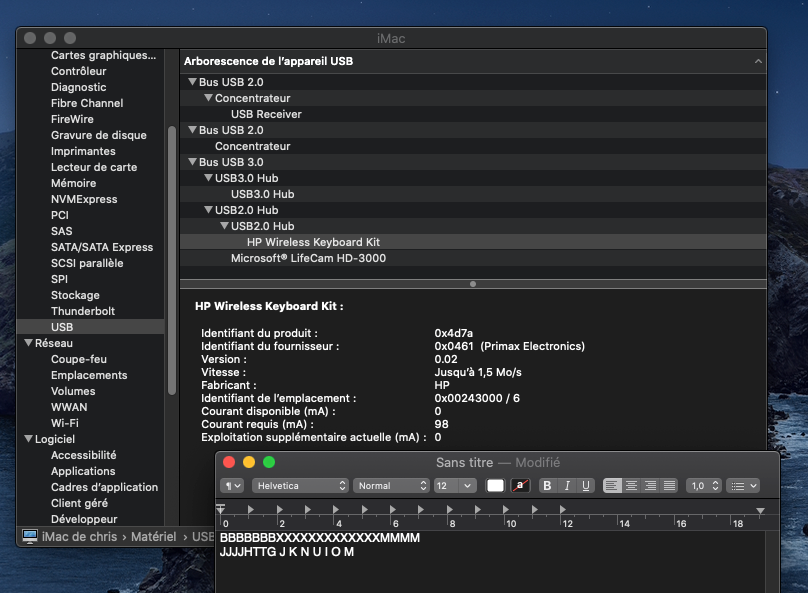Viewport: 808px width, 593px height.
Task: Toggle bold formatting in TextEdit toolbar
Action: click(x=547, y=486)
